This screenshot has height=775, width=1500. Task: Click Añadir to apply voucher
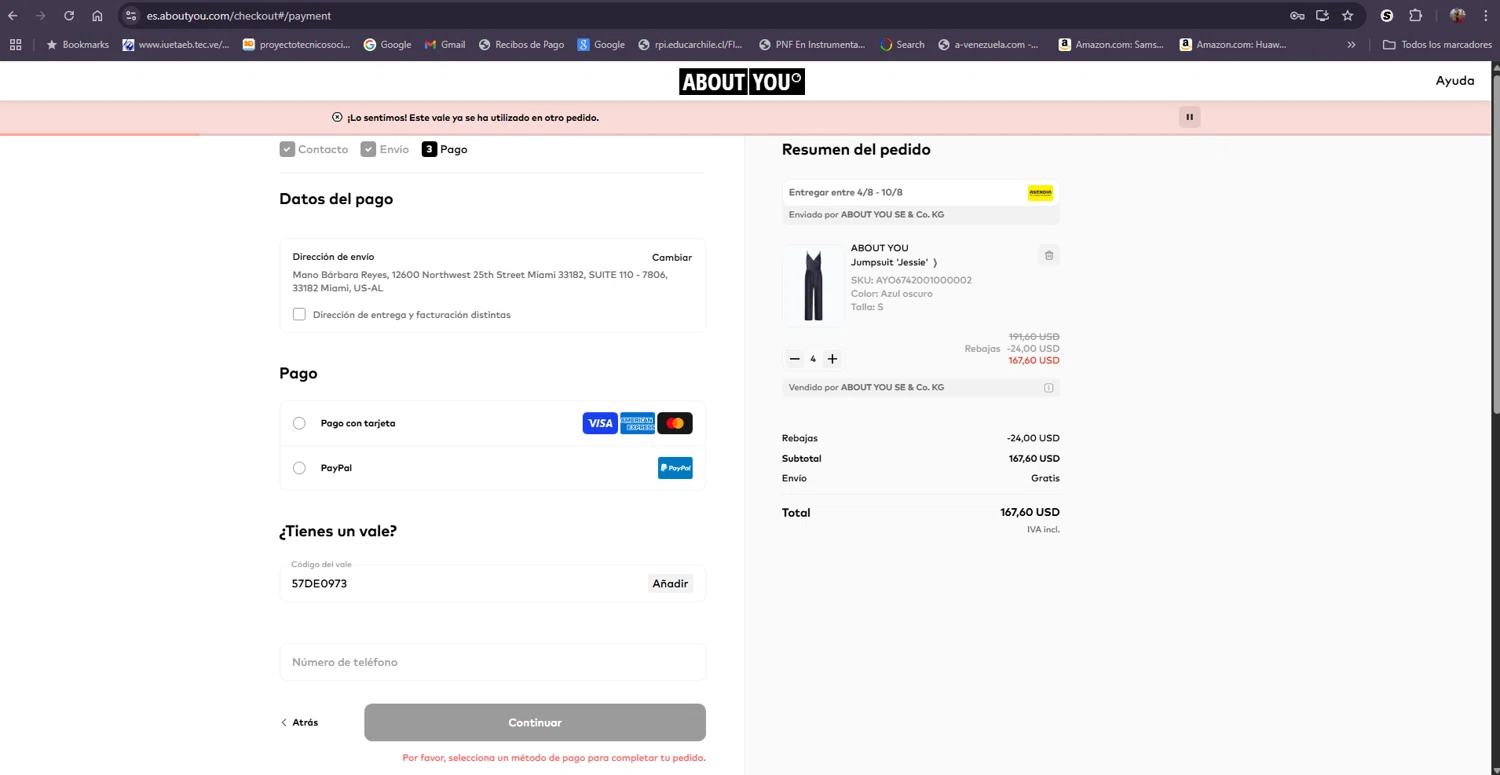tap(670, 584)
